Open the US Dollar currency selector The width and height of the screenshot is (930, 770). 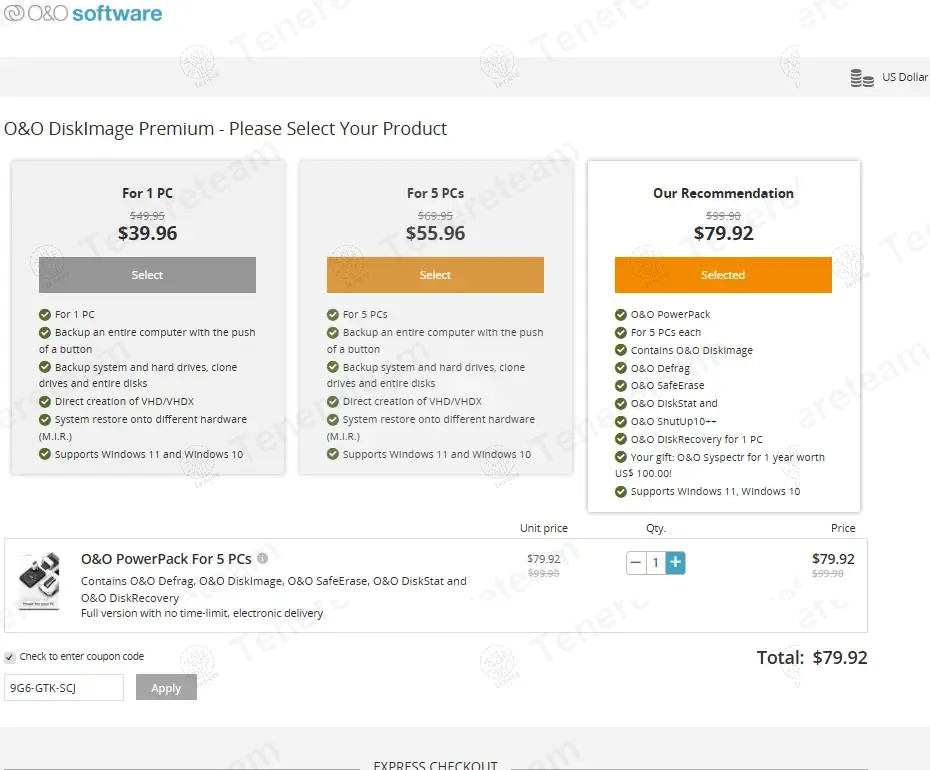(903, 77)
